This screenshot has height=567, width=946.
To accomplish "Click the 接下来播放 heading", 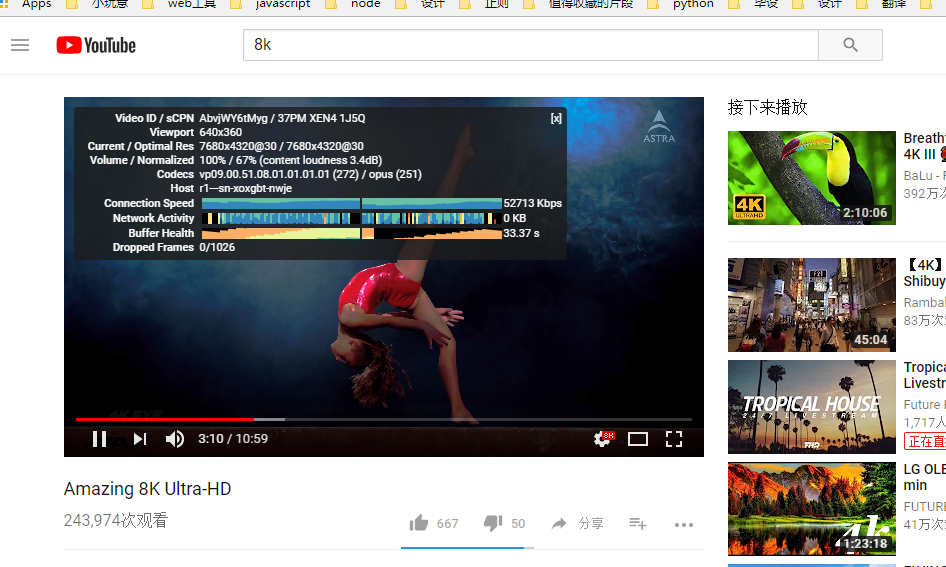I will (x=767, y=107).
